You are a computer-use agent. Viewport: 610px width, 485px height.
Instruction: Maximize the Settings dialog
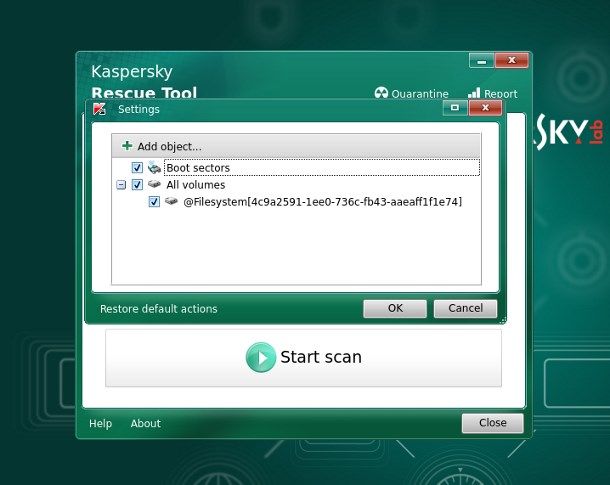click(x=455, y=108)
